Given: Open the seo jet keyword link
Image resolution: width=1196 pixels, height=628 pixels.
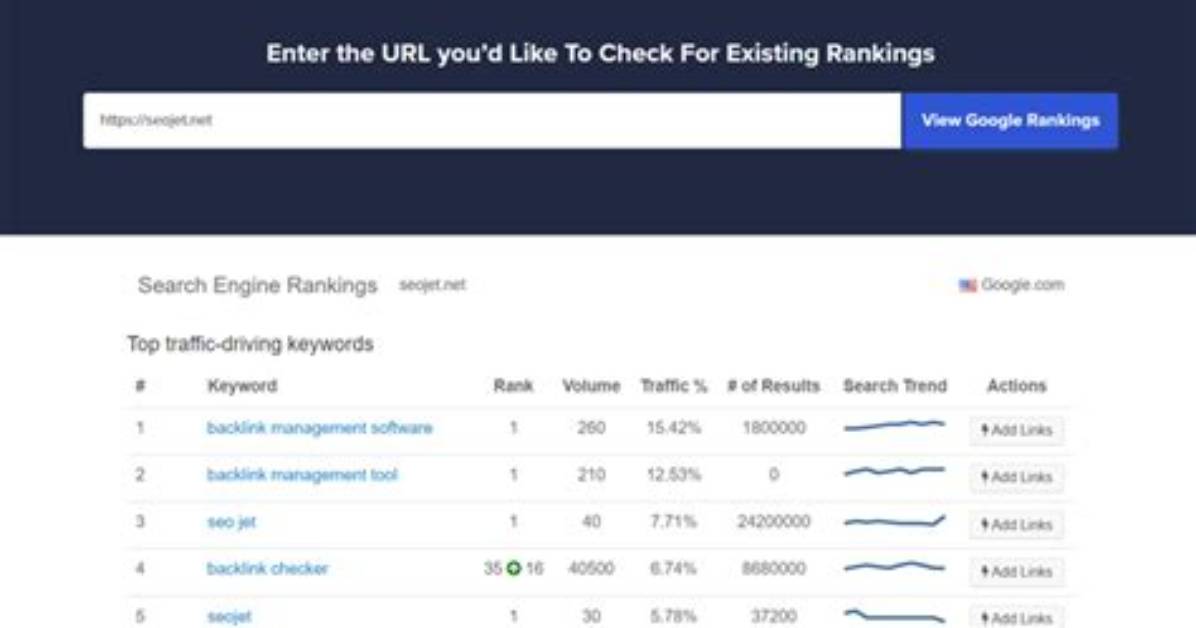Looking at the screenshot, I should tap(231, 522).
